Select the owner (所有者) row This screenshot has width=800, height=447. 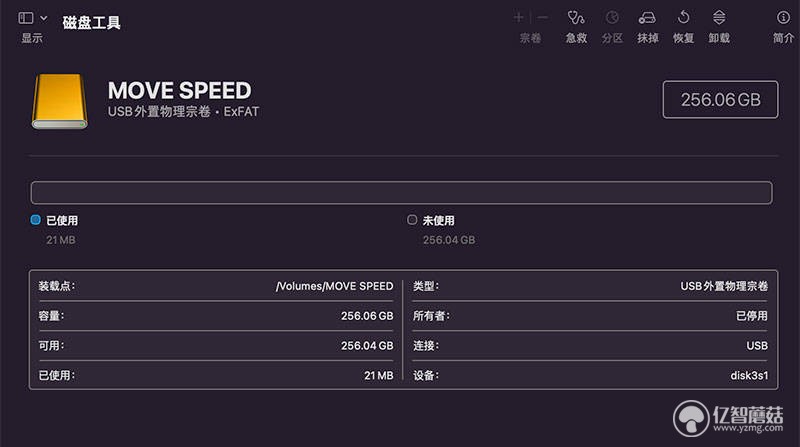[590, 316]
